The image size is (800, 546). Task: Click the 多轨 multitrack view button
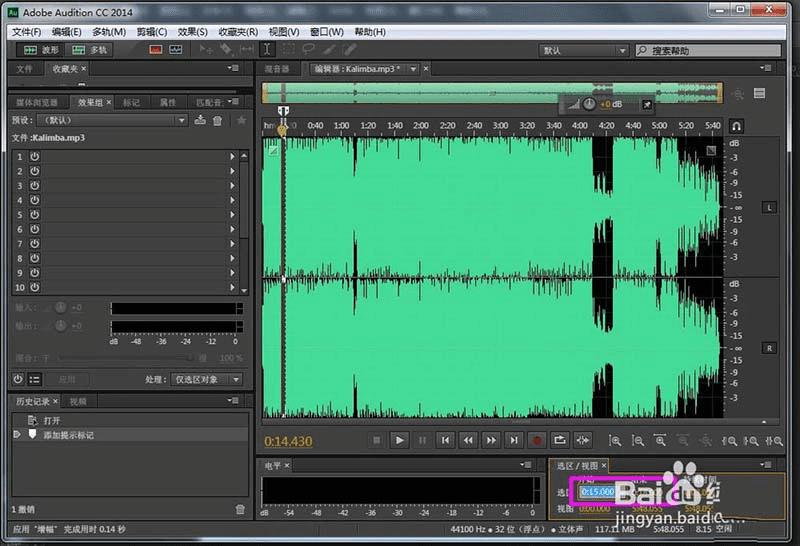coord(90,49)
